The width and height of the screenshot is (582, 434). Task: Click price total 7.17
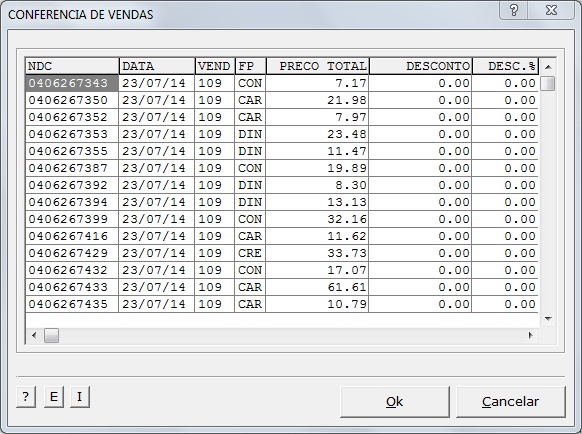tap(317, 83)
